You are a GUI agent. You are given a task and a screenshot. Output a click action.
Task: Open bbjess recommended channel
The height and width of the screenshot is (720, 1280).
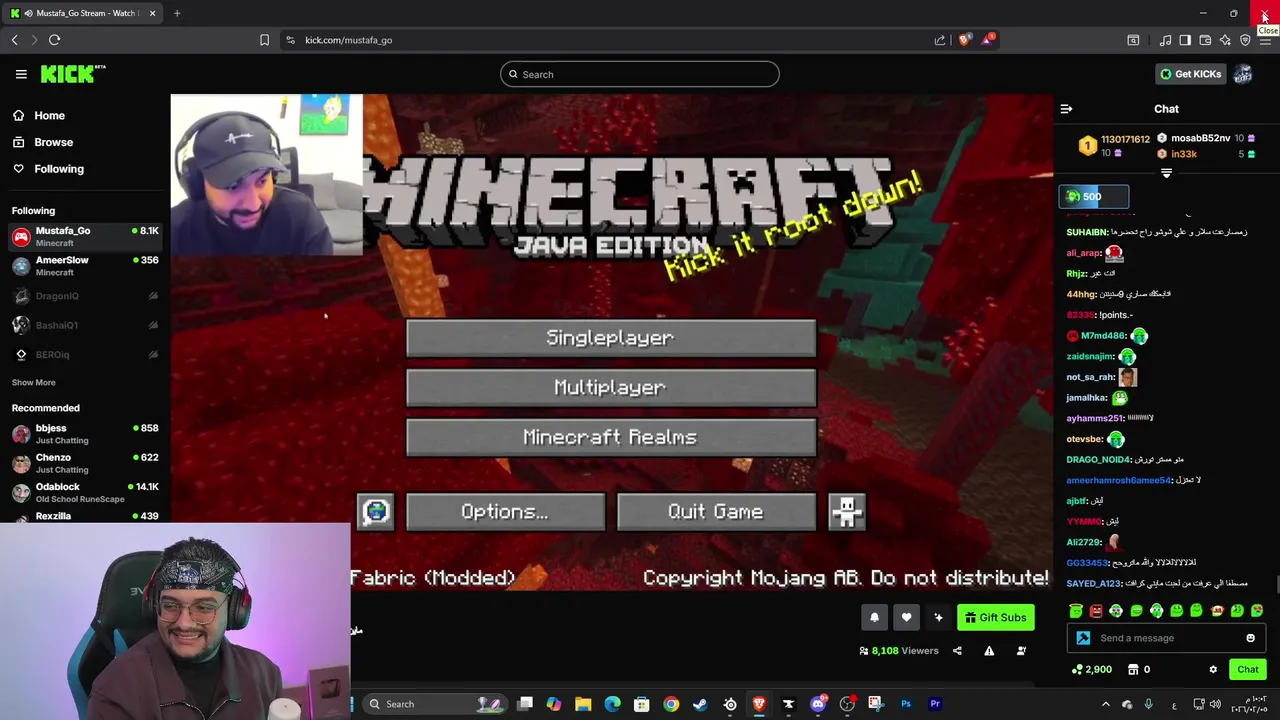click(85, 434)
